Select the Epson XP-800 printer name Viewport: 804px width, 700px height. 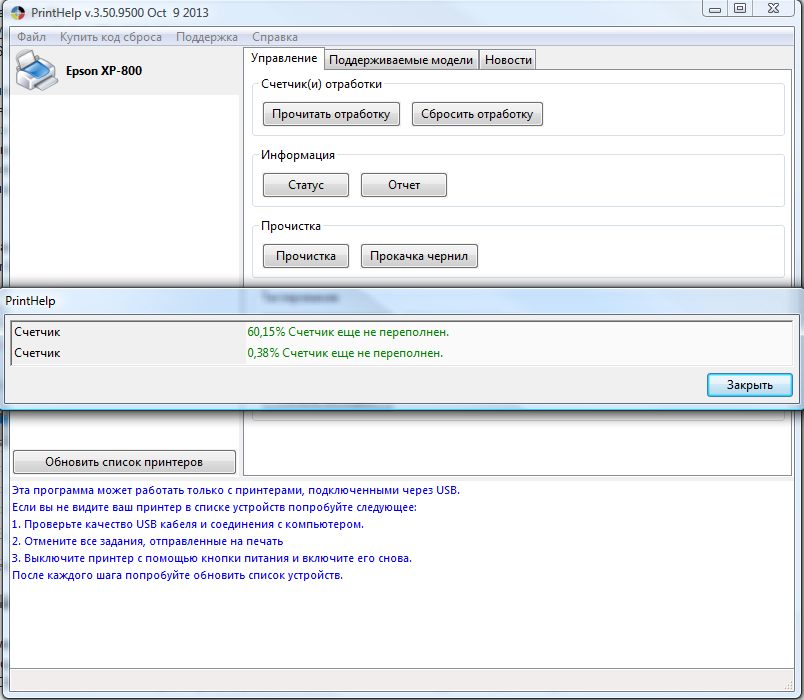point(104,71)
